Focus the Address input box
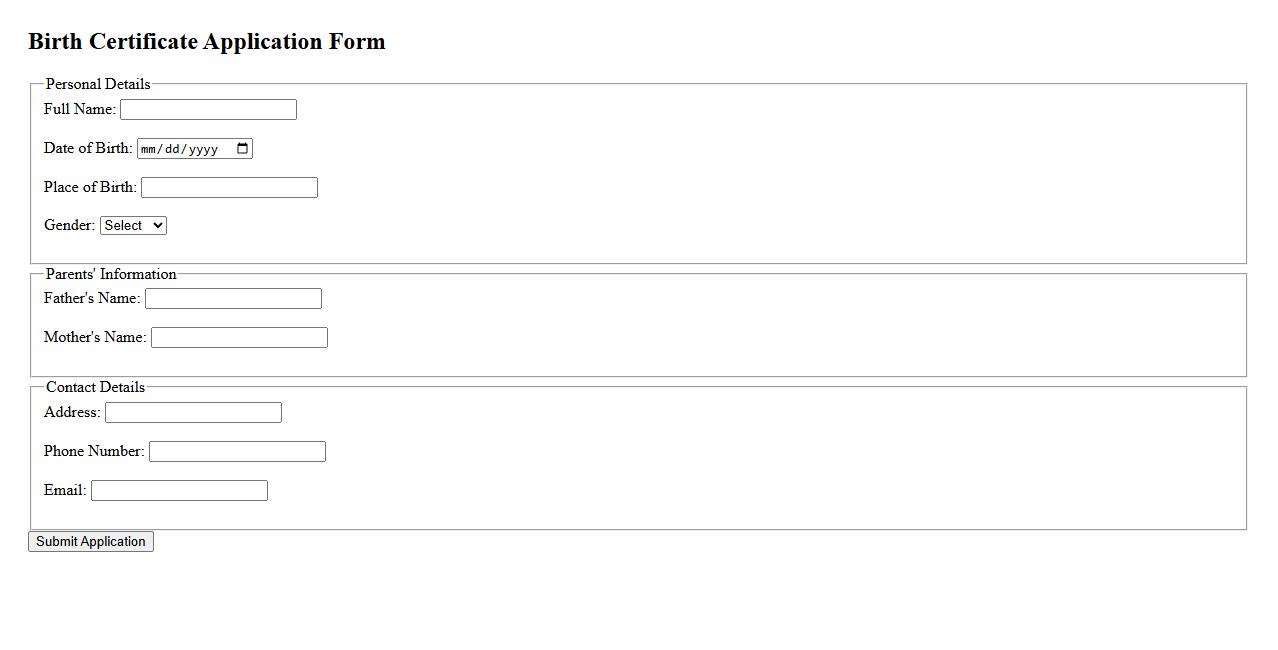The image size is (1278, 650). [x=193, y=413]
